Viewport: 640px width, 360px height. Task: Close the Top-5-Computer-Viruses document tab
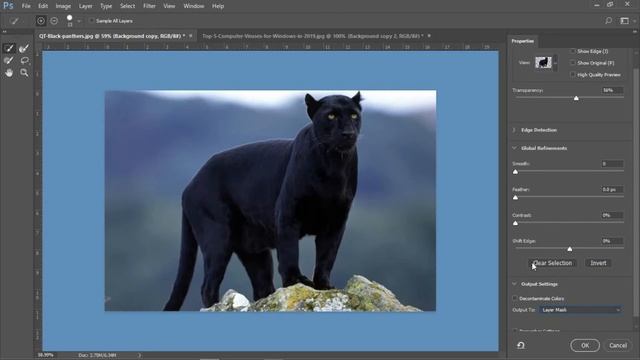pos(429,36)
